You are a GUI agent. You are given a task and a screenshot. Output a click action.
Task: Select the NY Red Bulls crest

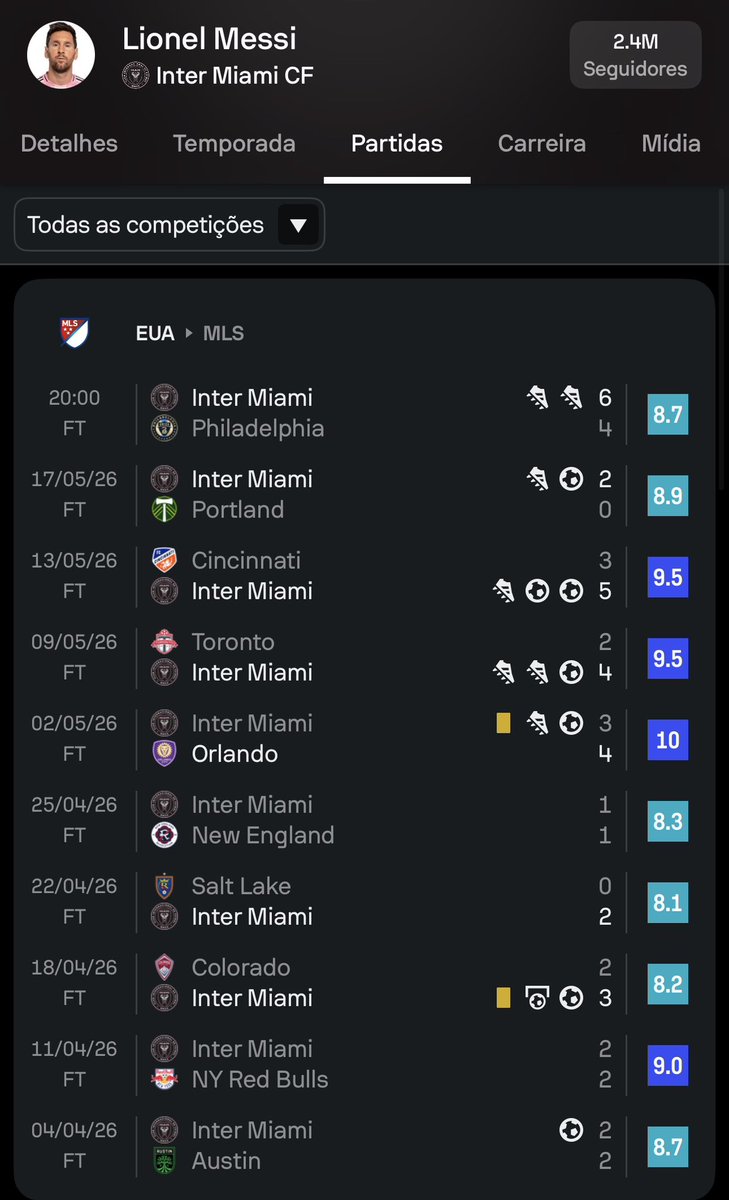(164, 1080)
